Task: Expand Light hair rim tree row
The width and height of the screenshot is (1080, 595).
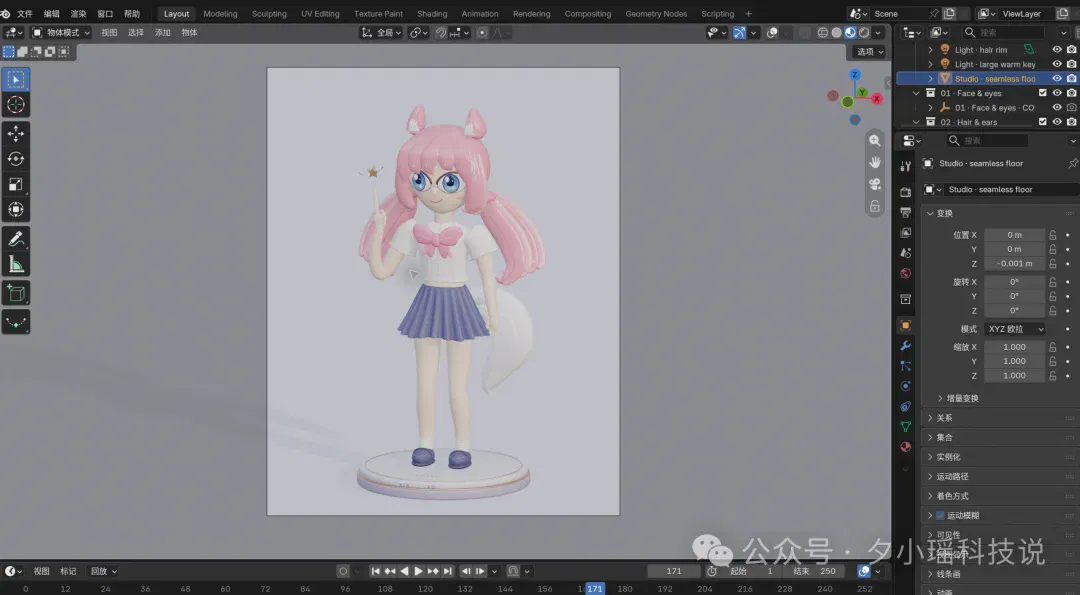Action: point(931,50)
